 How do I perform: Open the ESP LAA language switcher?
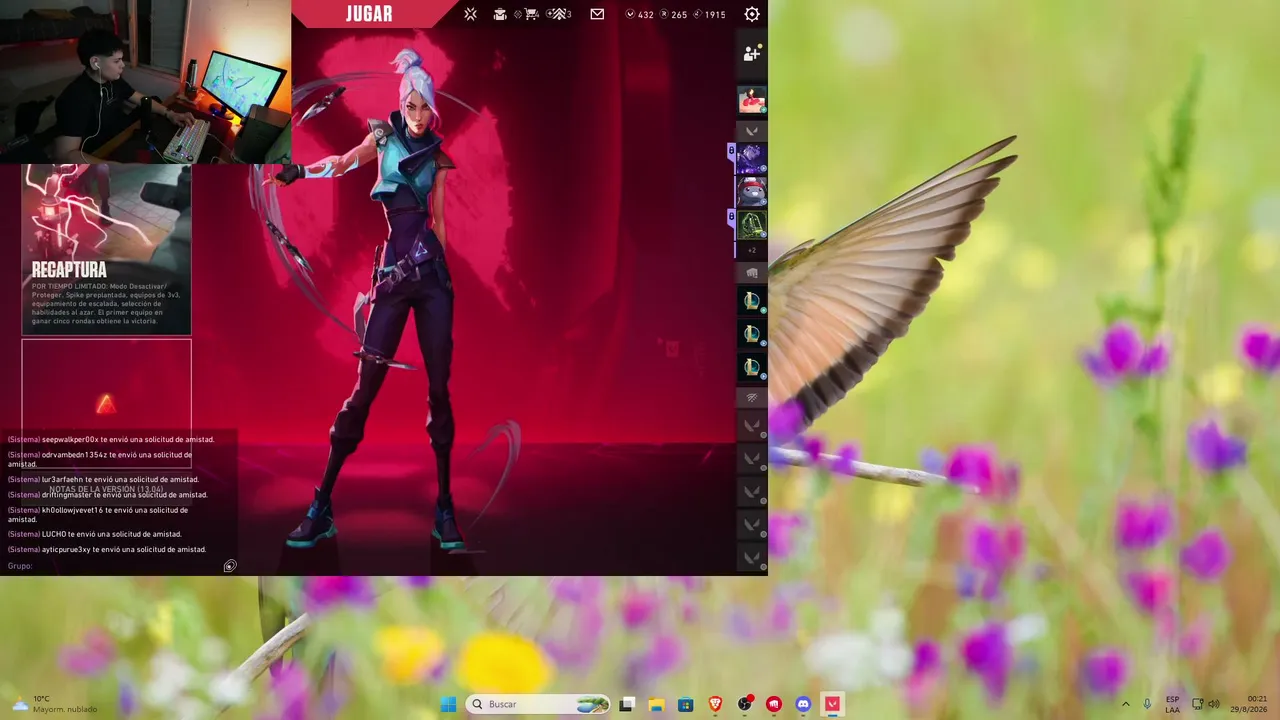1172,704
